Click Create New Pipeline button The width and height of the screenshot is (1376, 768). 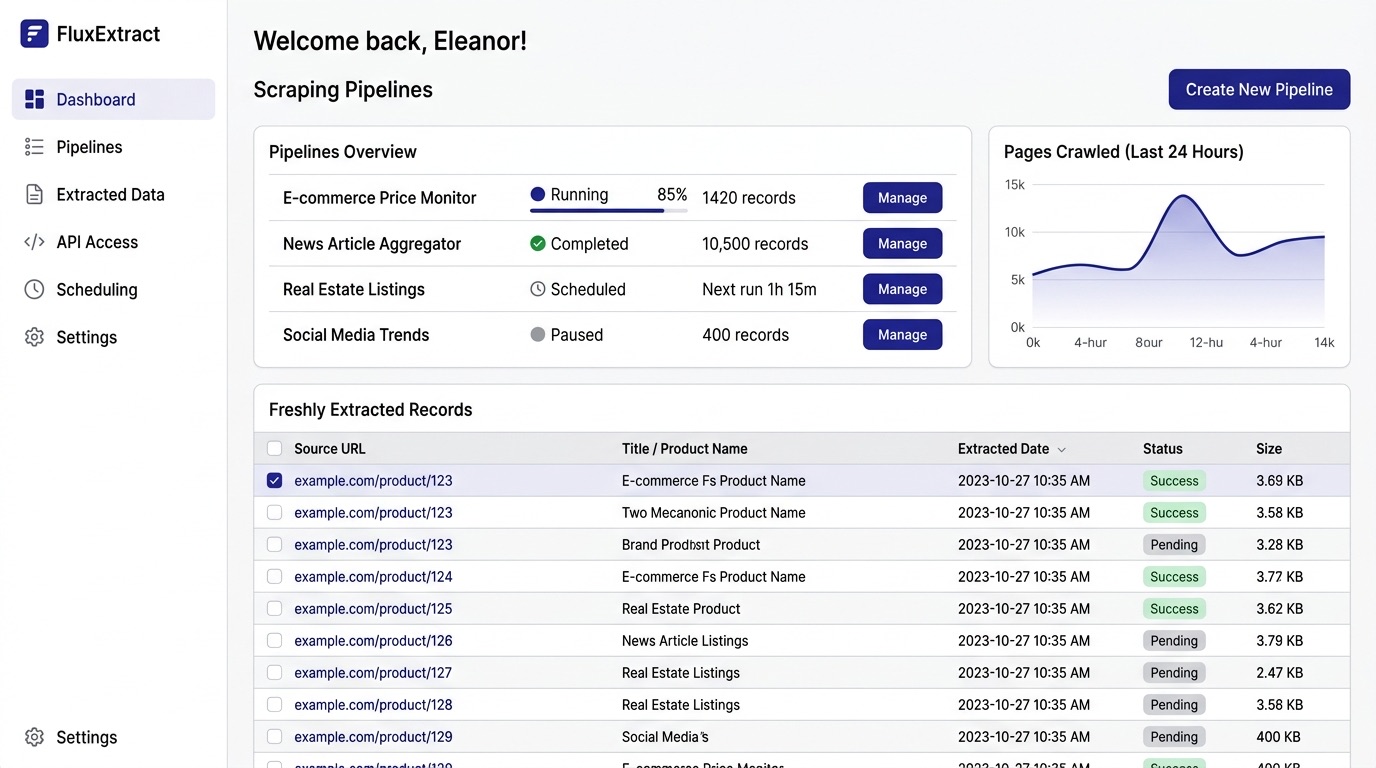click(1259, 89)
